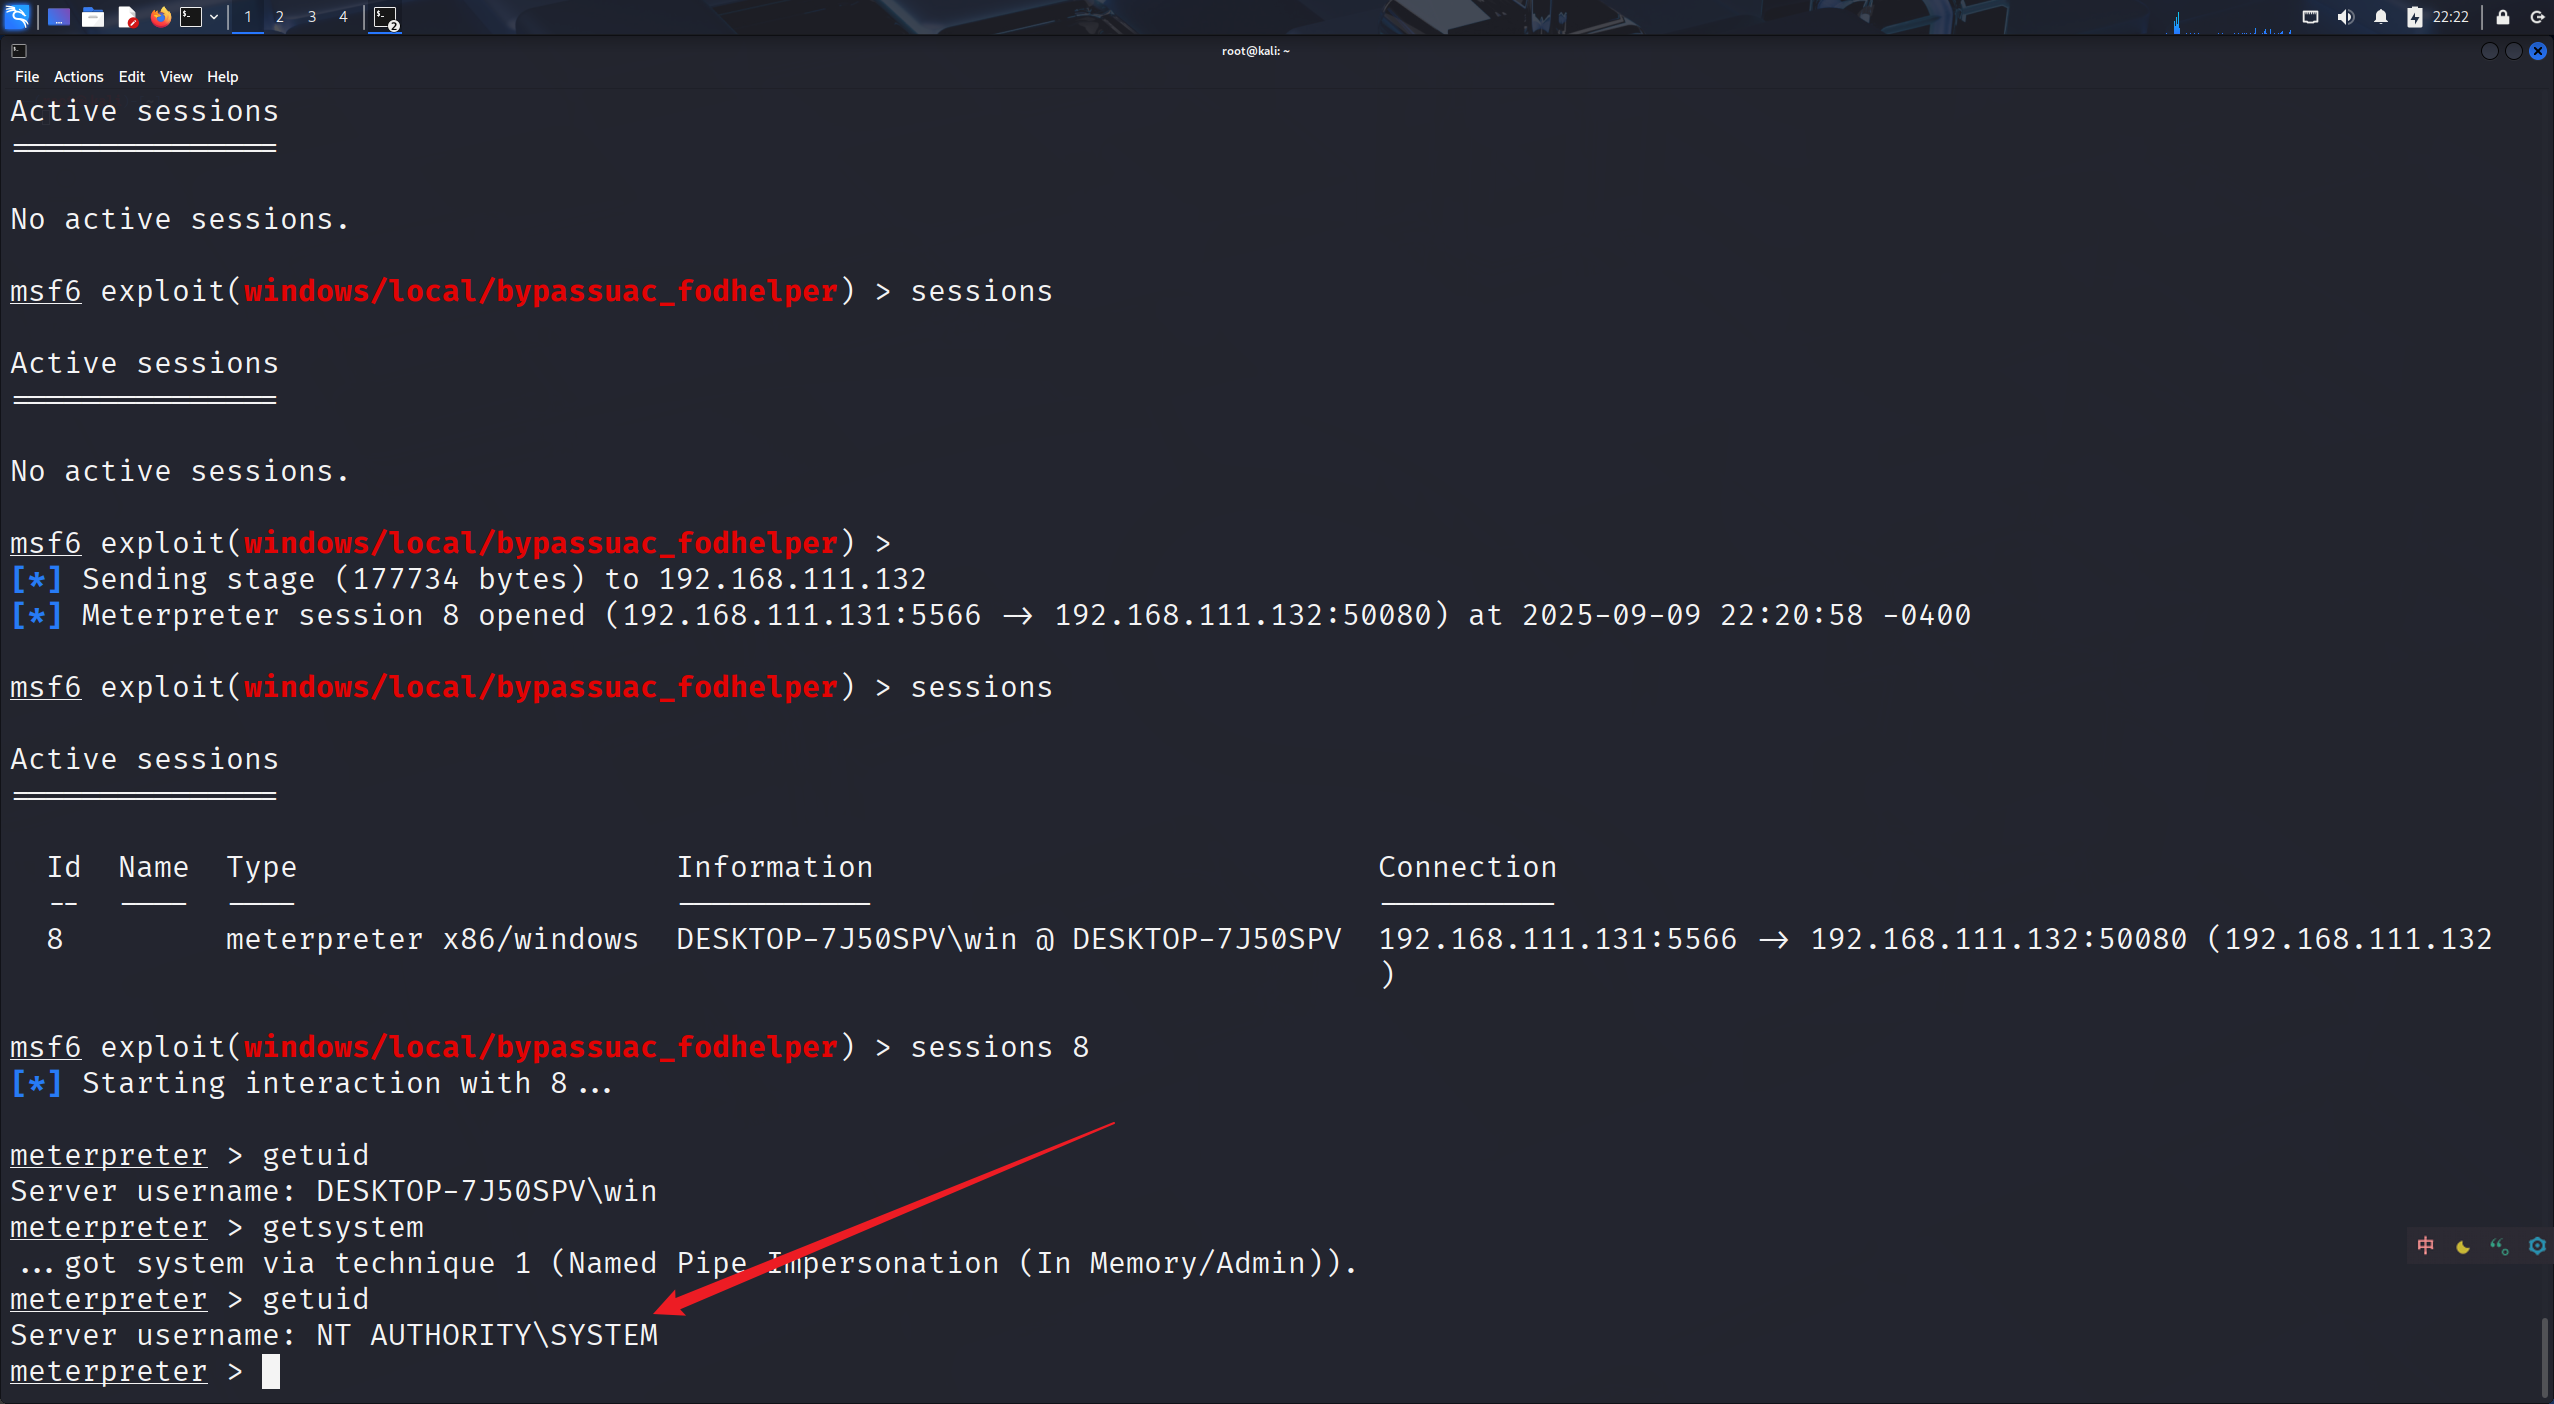Open the volume control in tray

(x=2346, y=16)
